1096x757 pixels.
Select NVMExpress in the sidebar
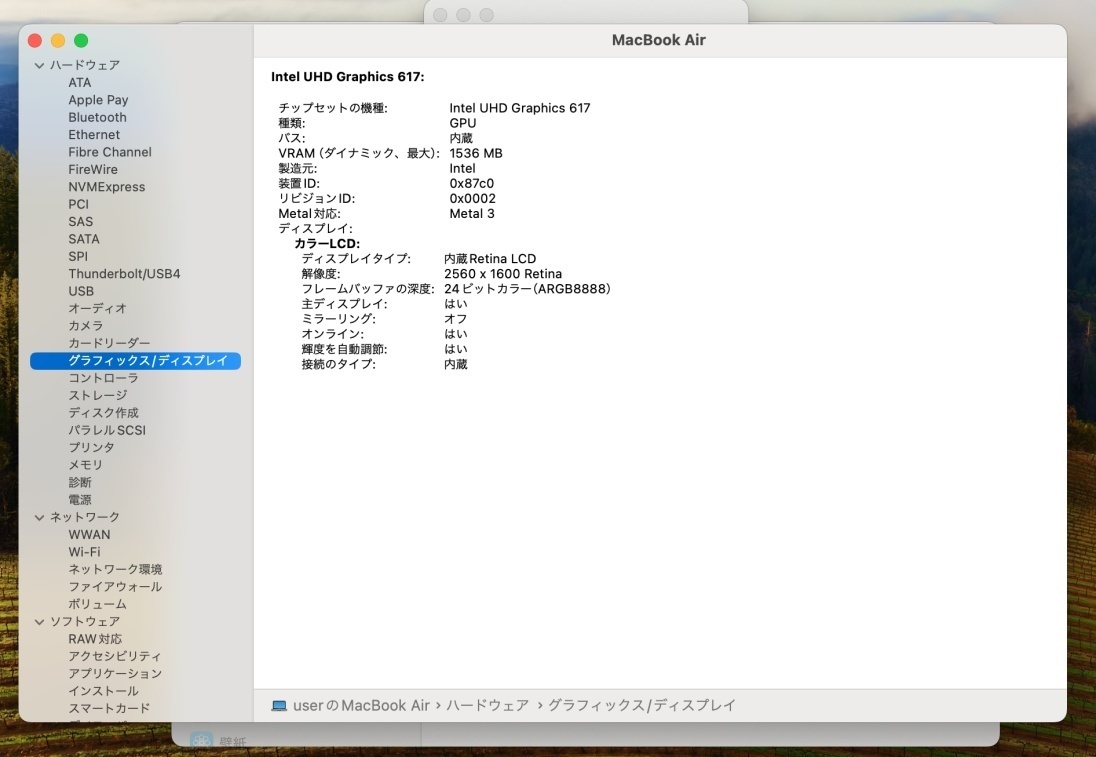pos(107,187)
